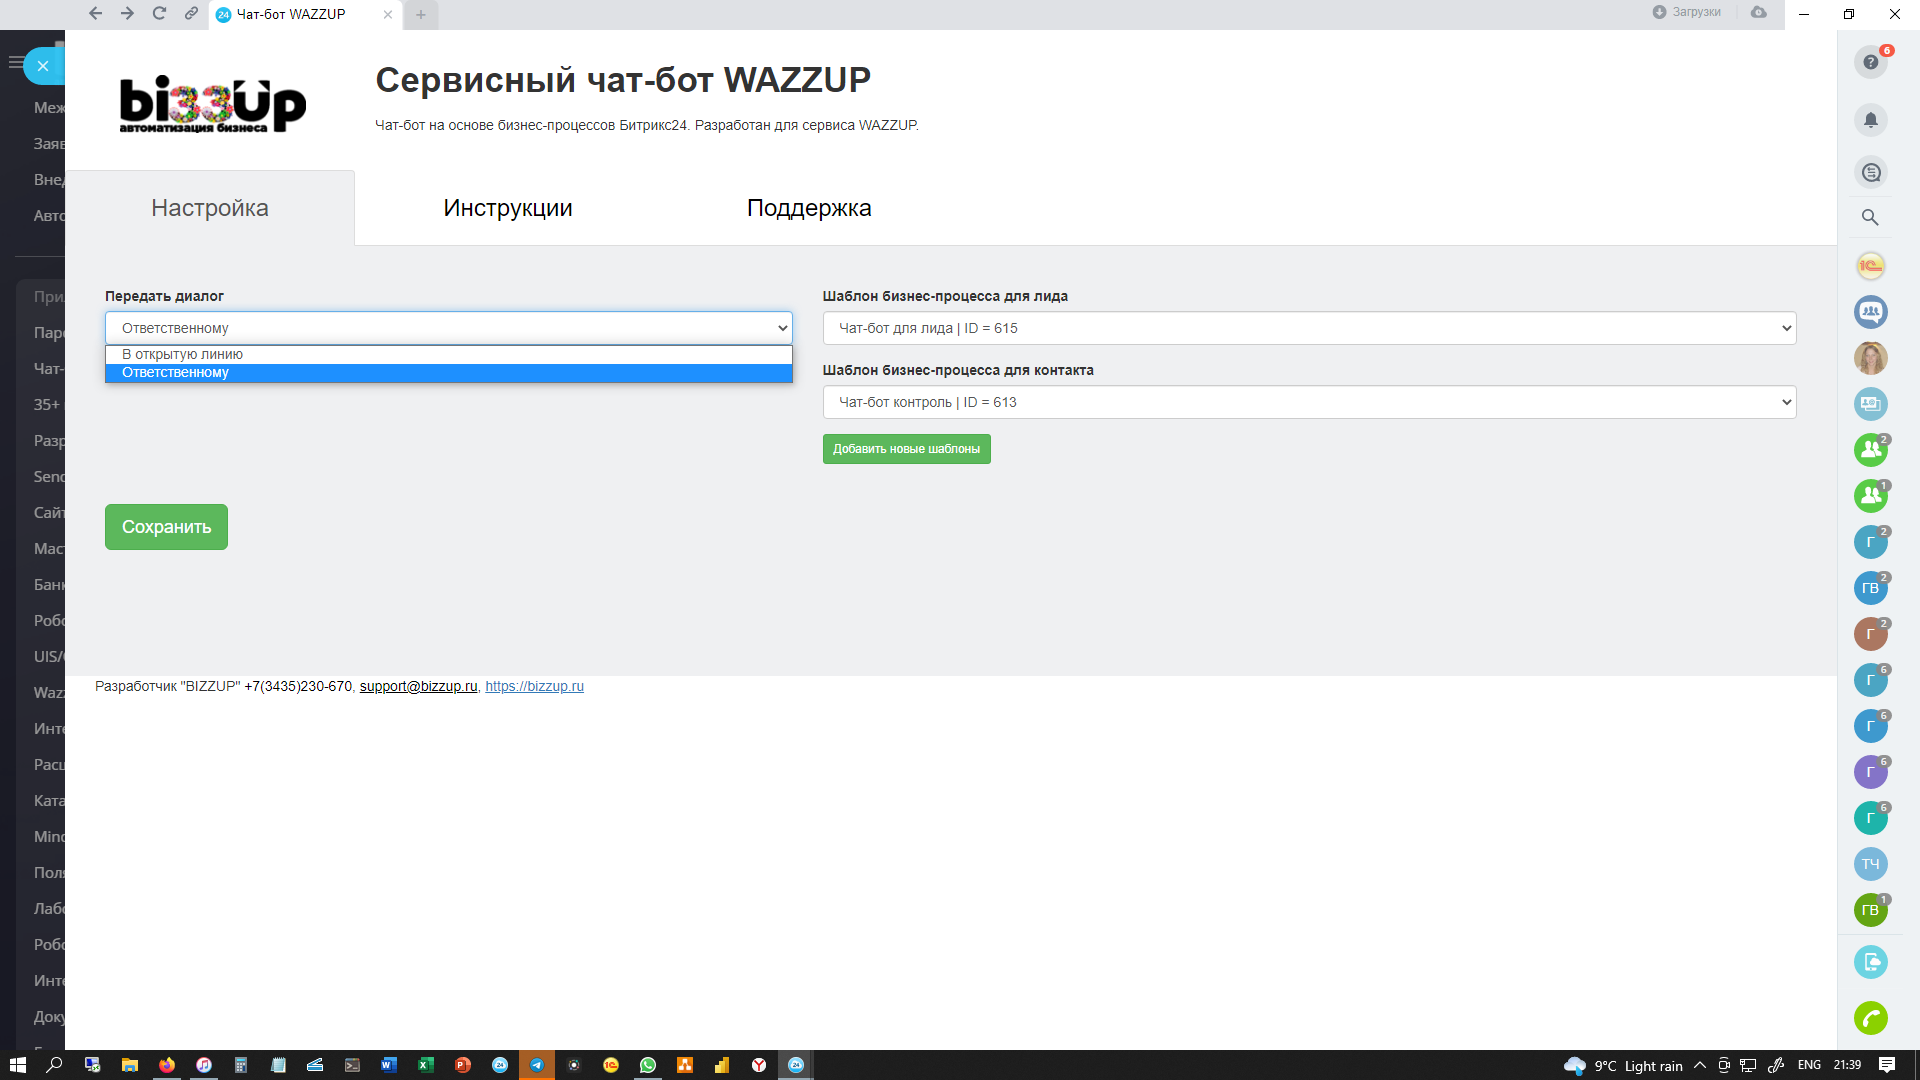This screenshot has width=1920, height=1080.
Task: Click the search magnifier in right sidebar
Action: pyautogui.click(x=1869, y=217)
